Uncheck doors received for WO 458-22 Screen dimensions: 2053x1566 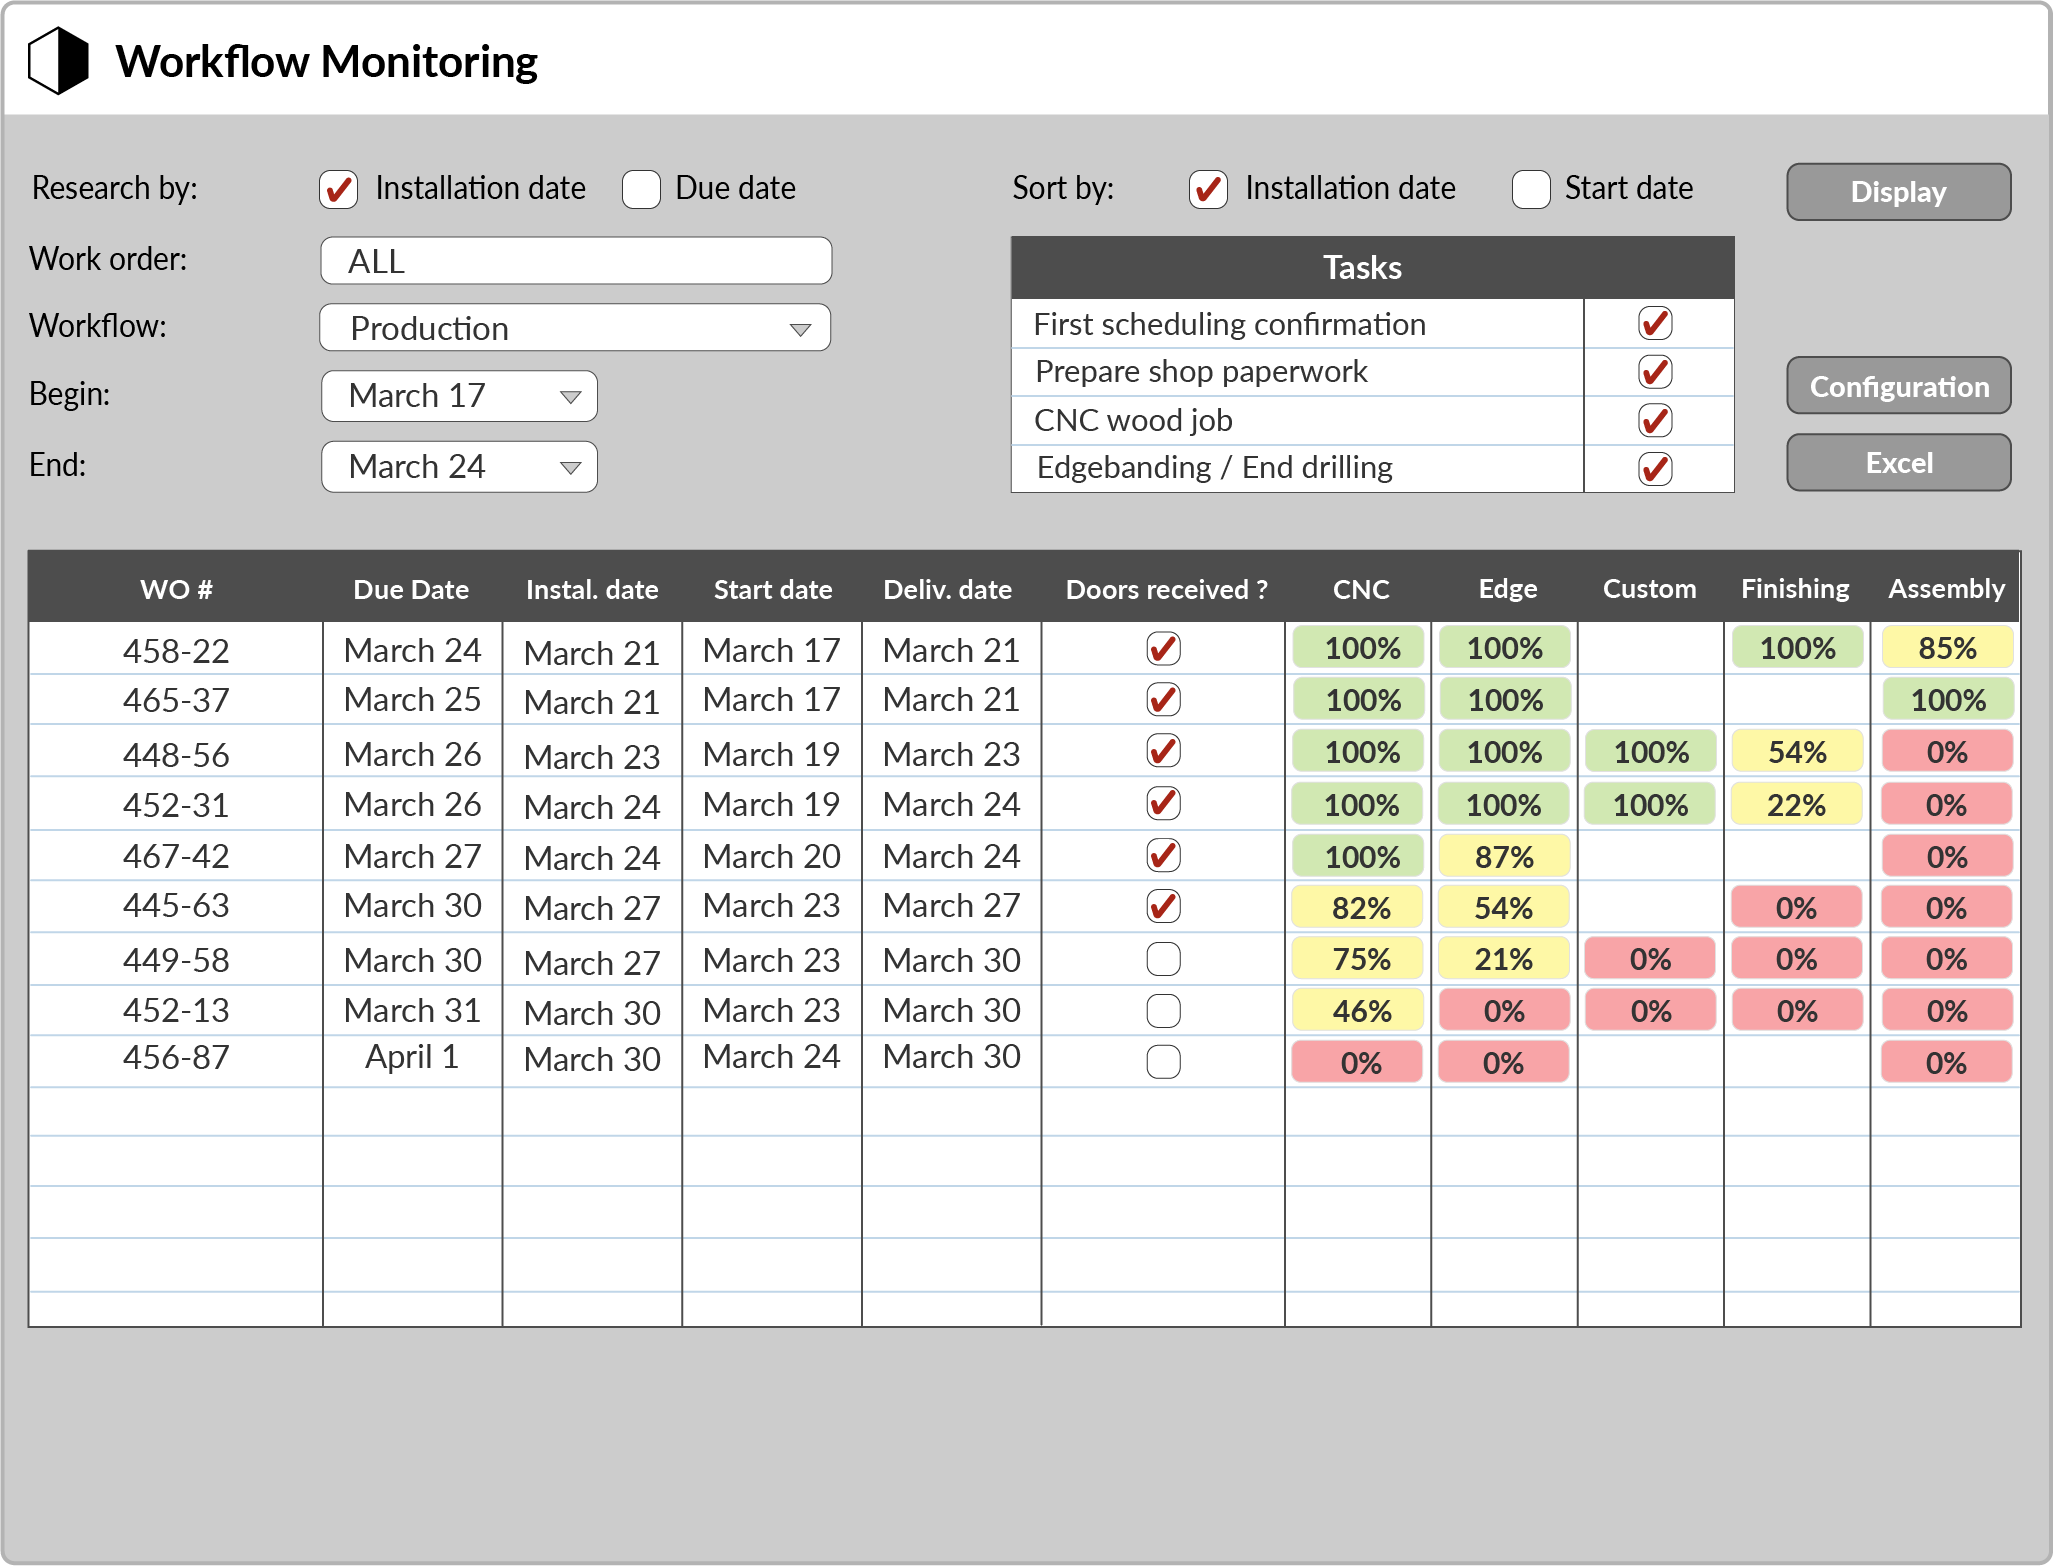(x=1163, y=649)
